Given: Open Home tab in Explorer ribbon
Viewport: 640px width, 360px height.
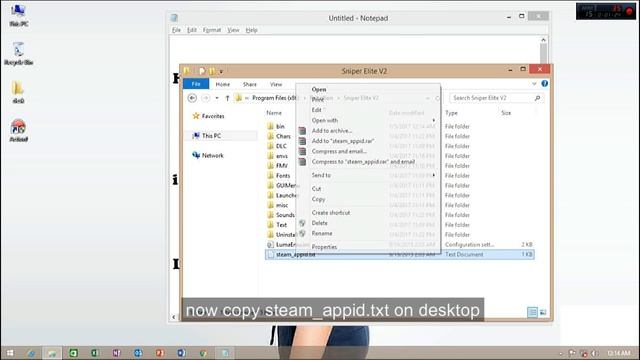Looking at the screenshot, I should tap(222, 84).
